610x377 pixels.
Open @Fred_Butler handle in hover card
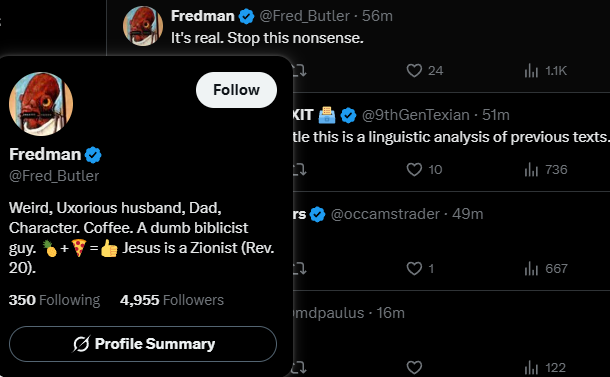tap(54, 176)
